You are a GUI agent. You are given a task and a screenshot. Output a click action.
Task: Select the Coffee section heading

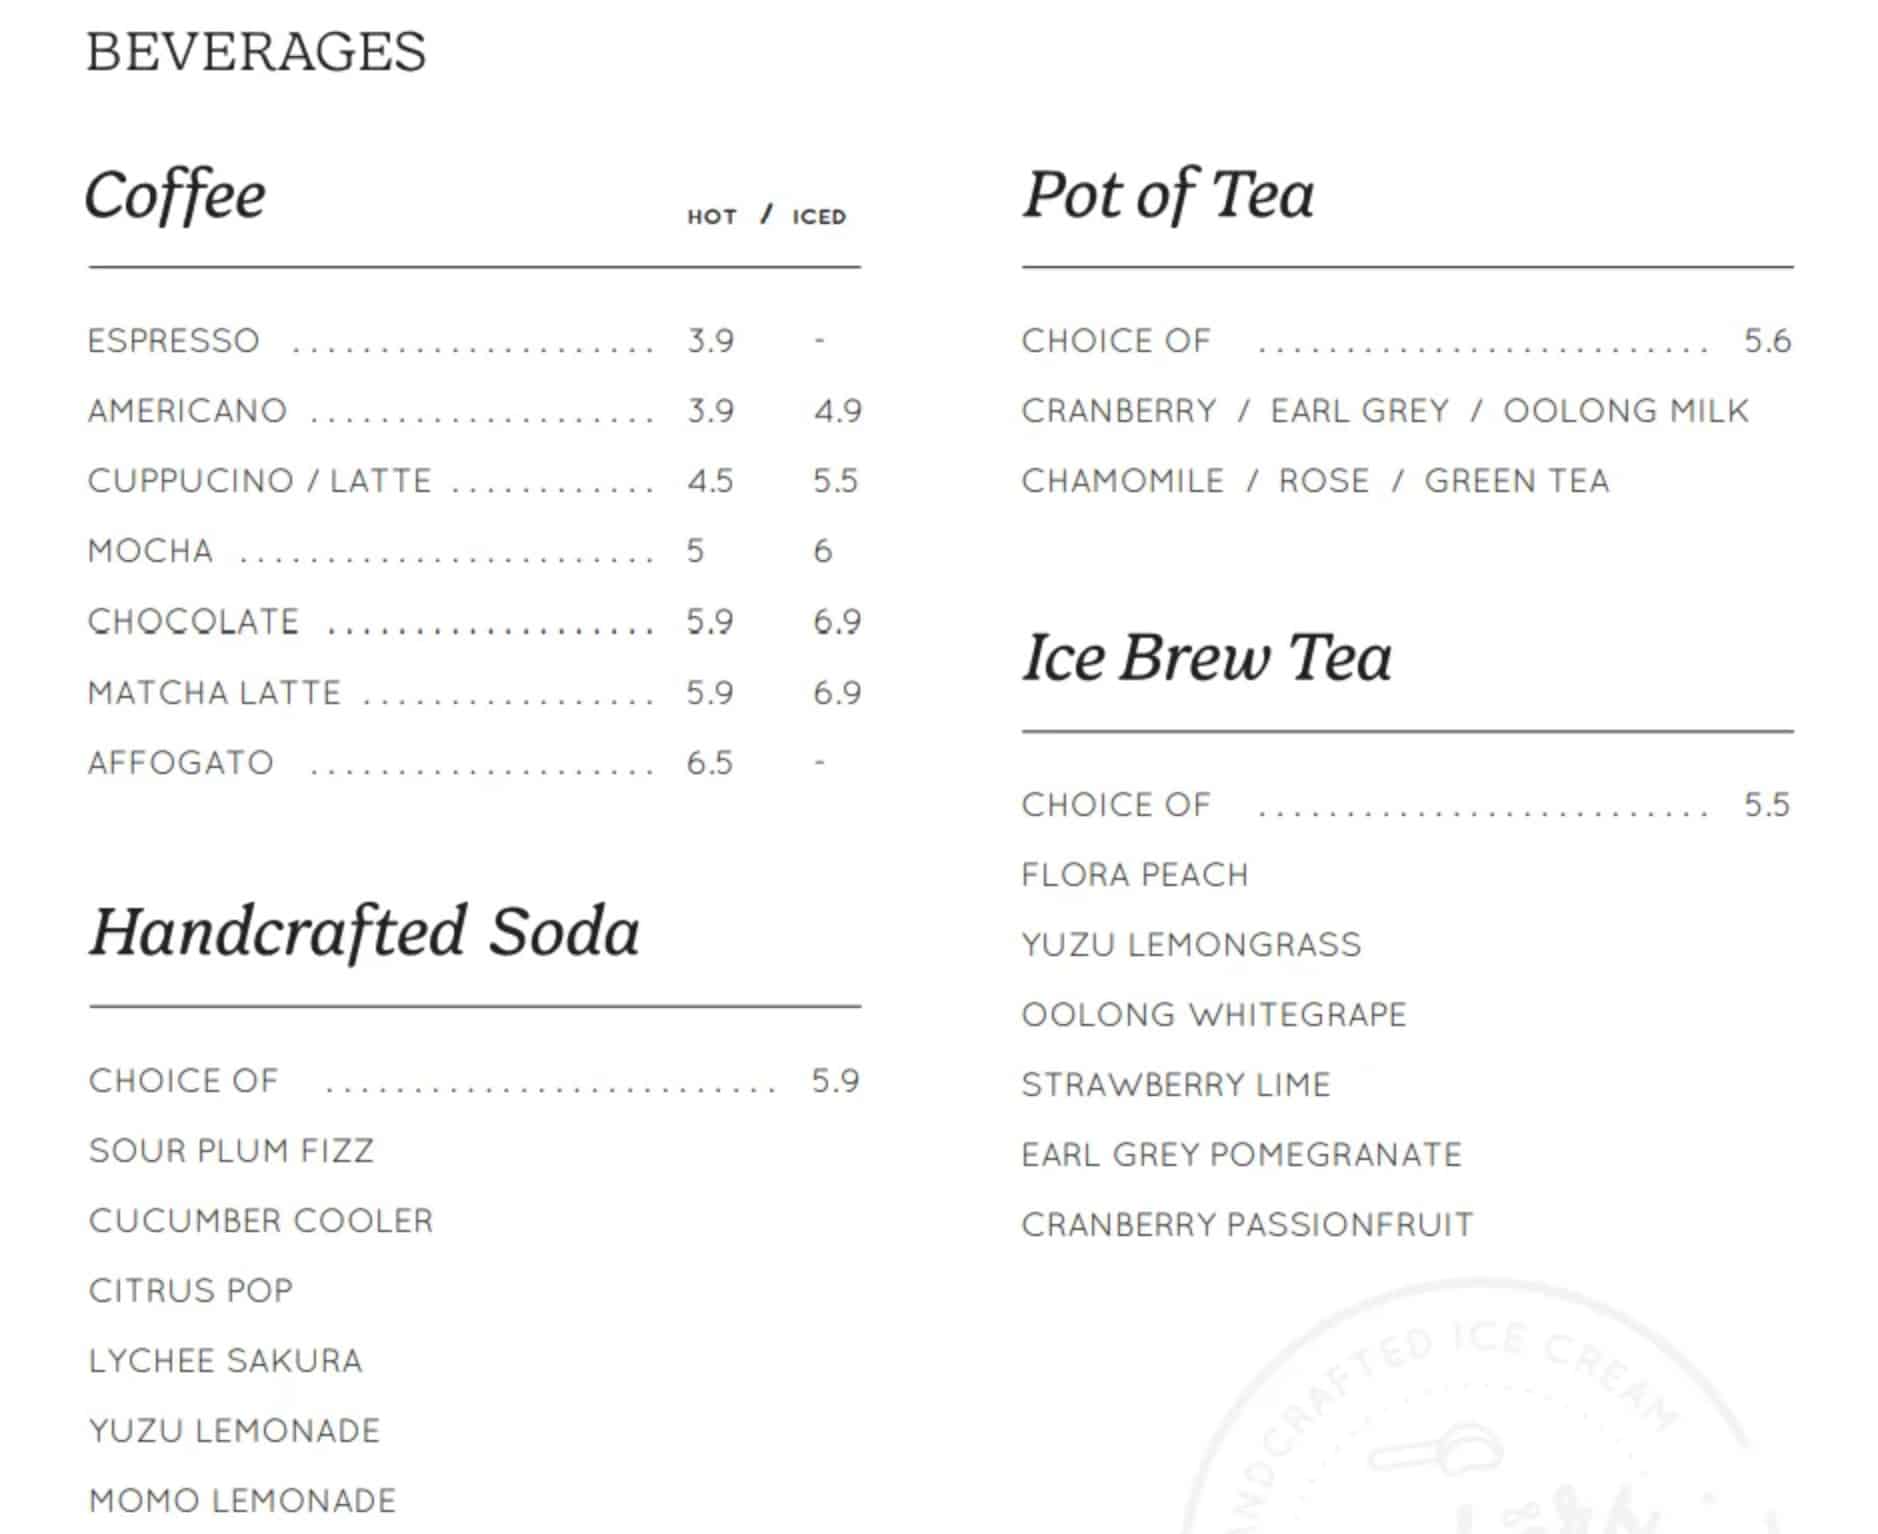tap(175, 195)
